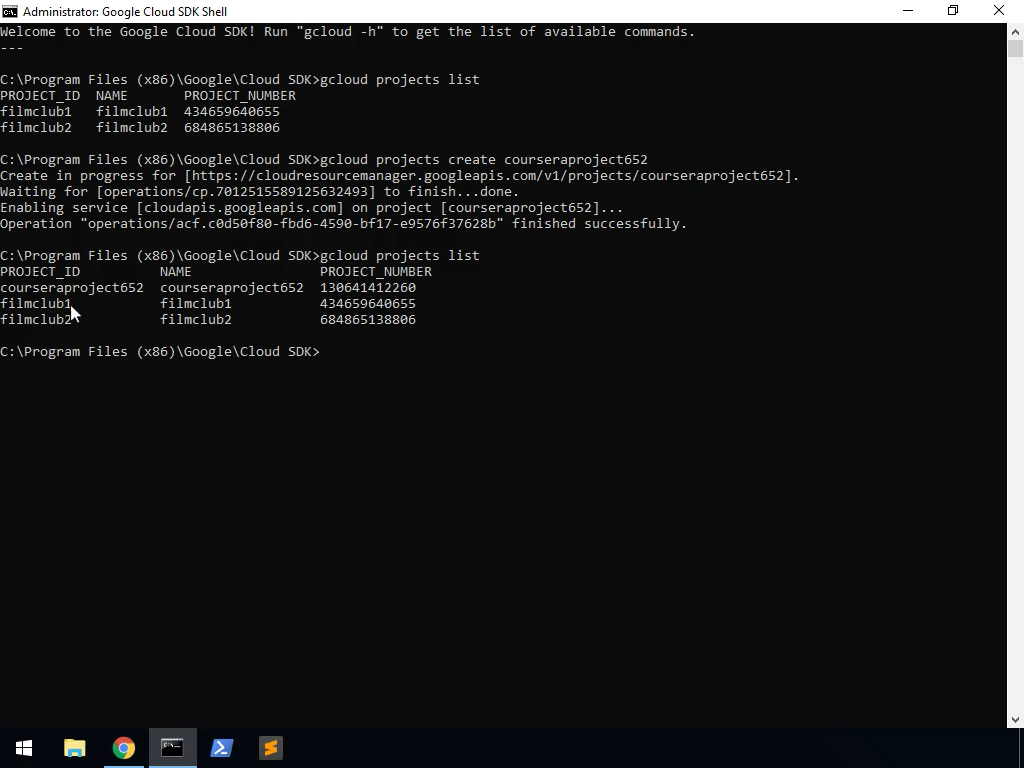Click the command prompt icon in the title bar
Viewport: 1024px width, 768px height.
coord(10,11)
